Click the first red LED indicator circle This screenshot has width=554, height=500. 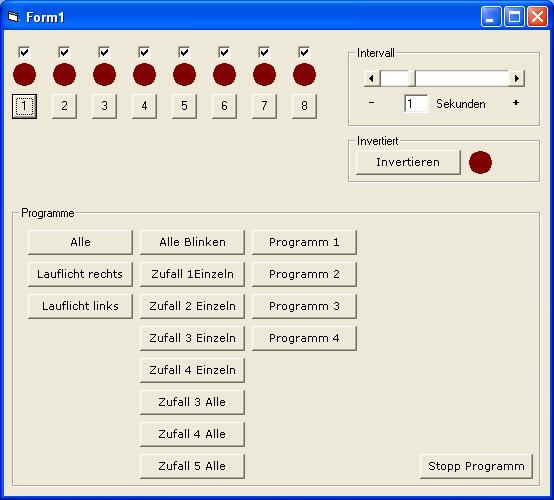click(24, 75)
